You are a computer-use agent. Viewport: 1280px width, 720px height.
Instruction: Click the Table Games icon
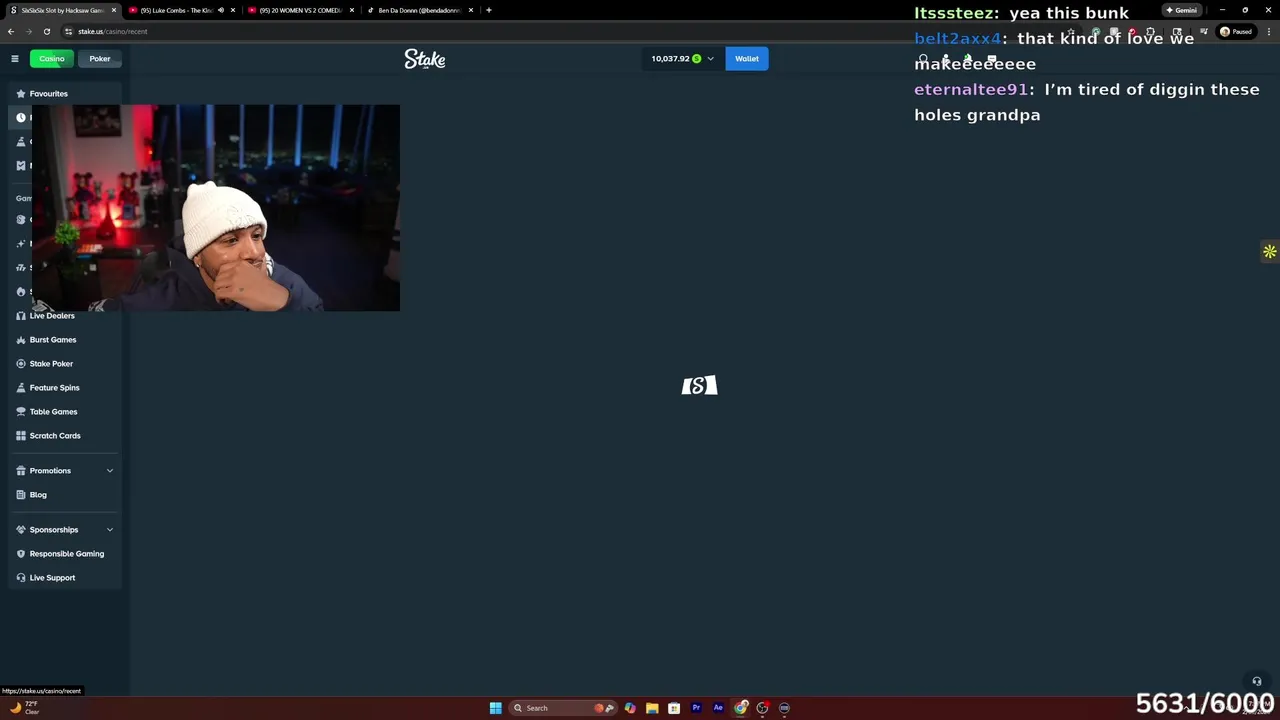(21, 412)
